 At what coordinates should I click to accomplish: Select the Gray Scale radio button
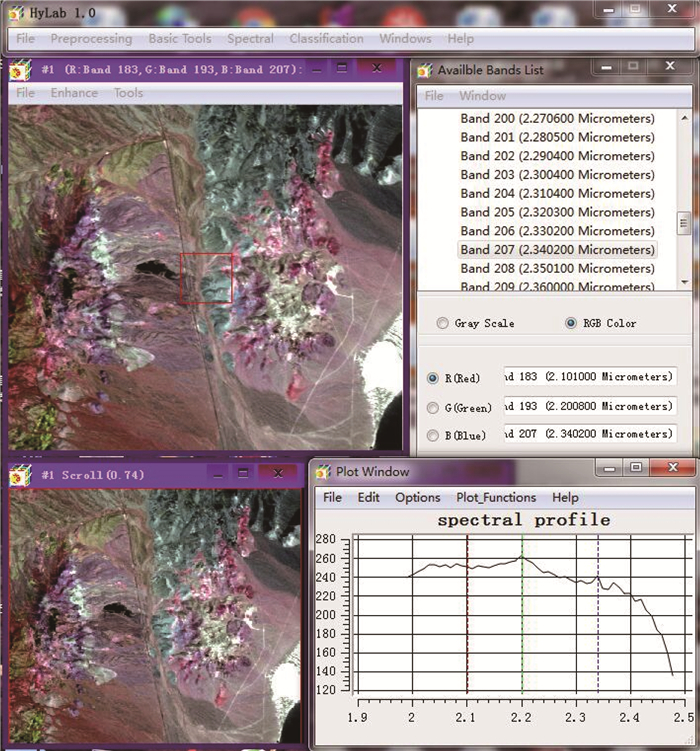tap(443, 323)
